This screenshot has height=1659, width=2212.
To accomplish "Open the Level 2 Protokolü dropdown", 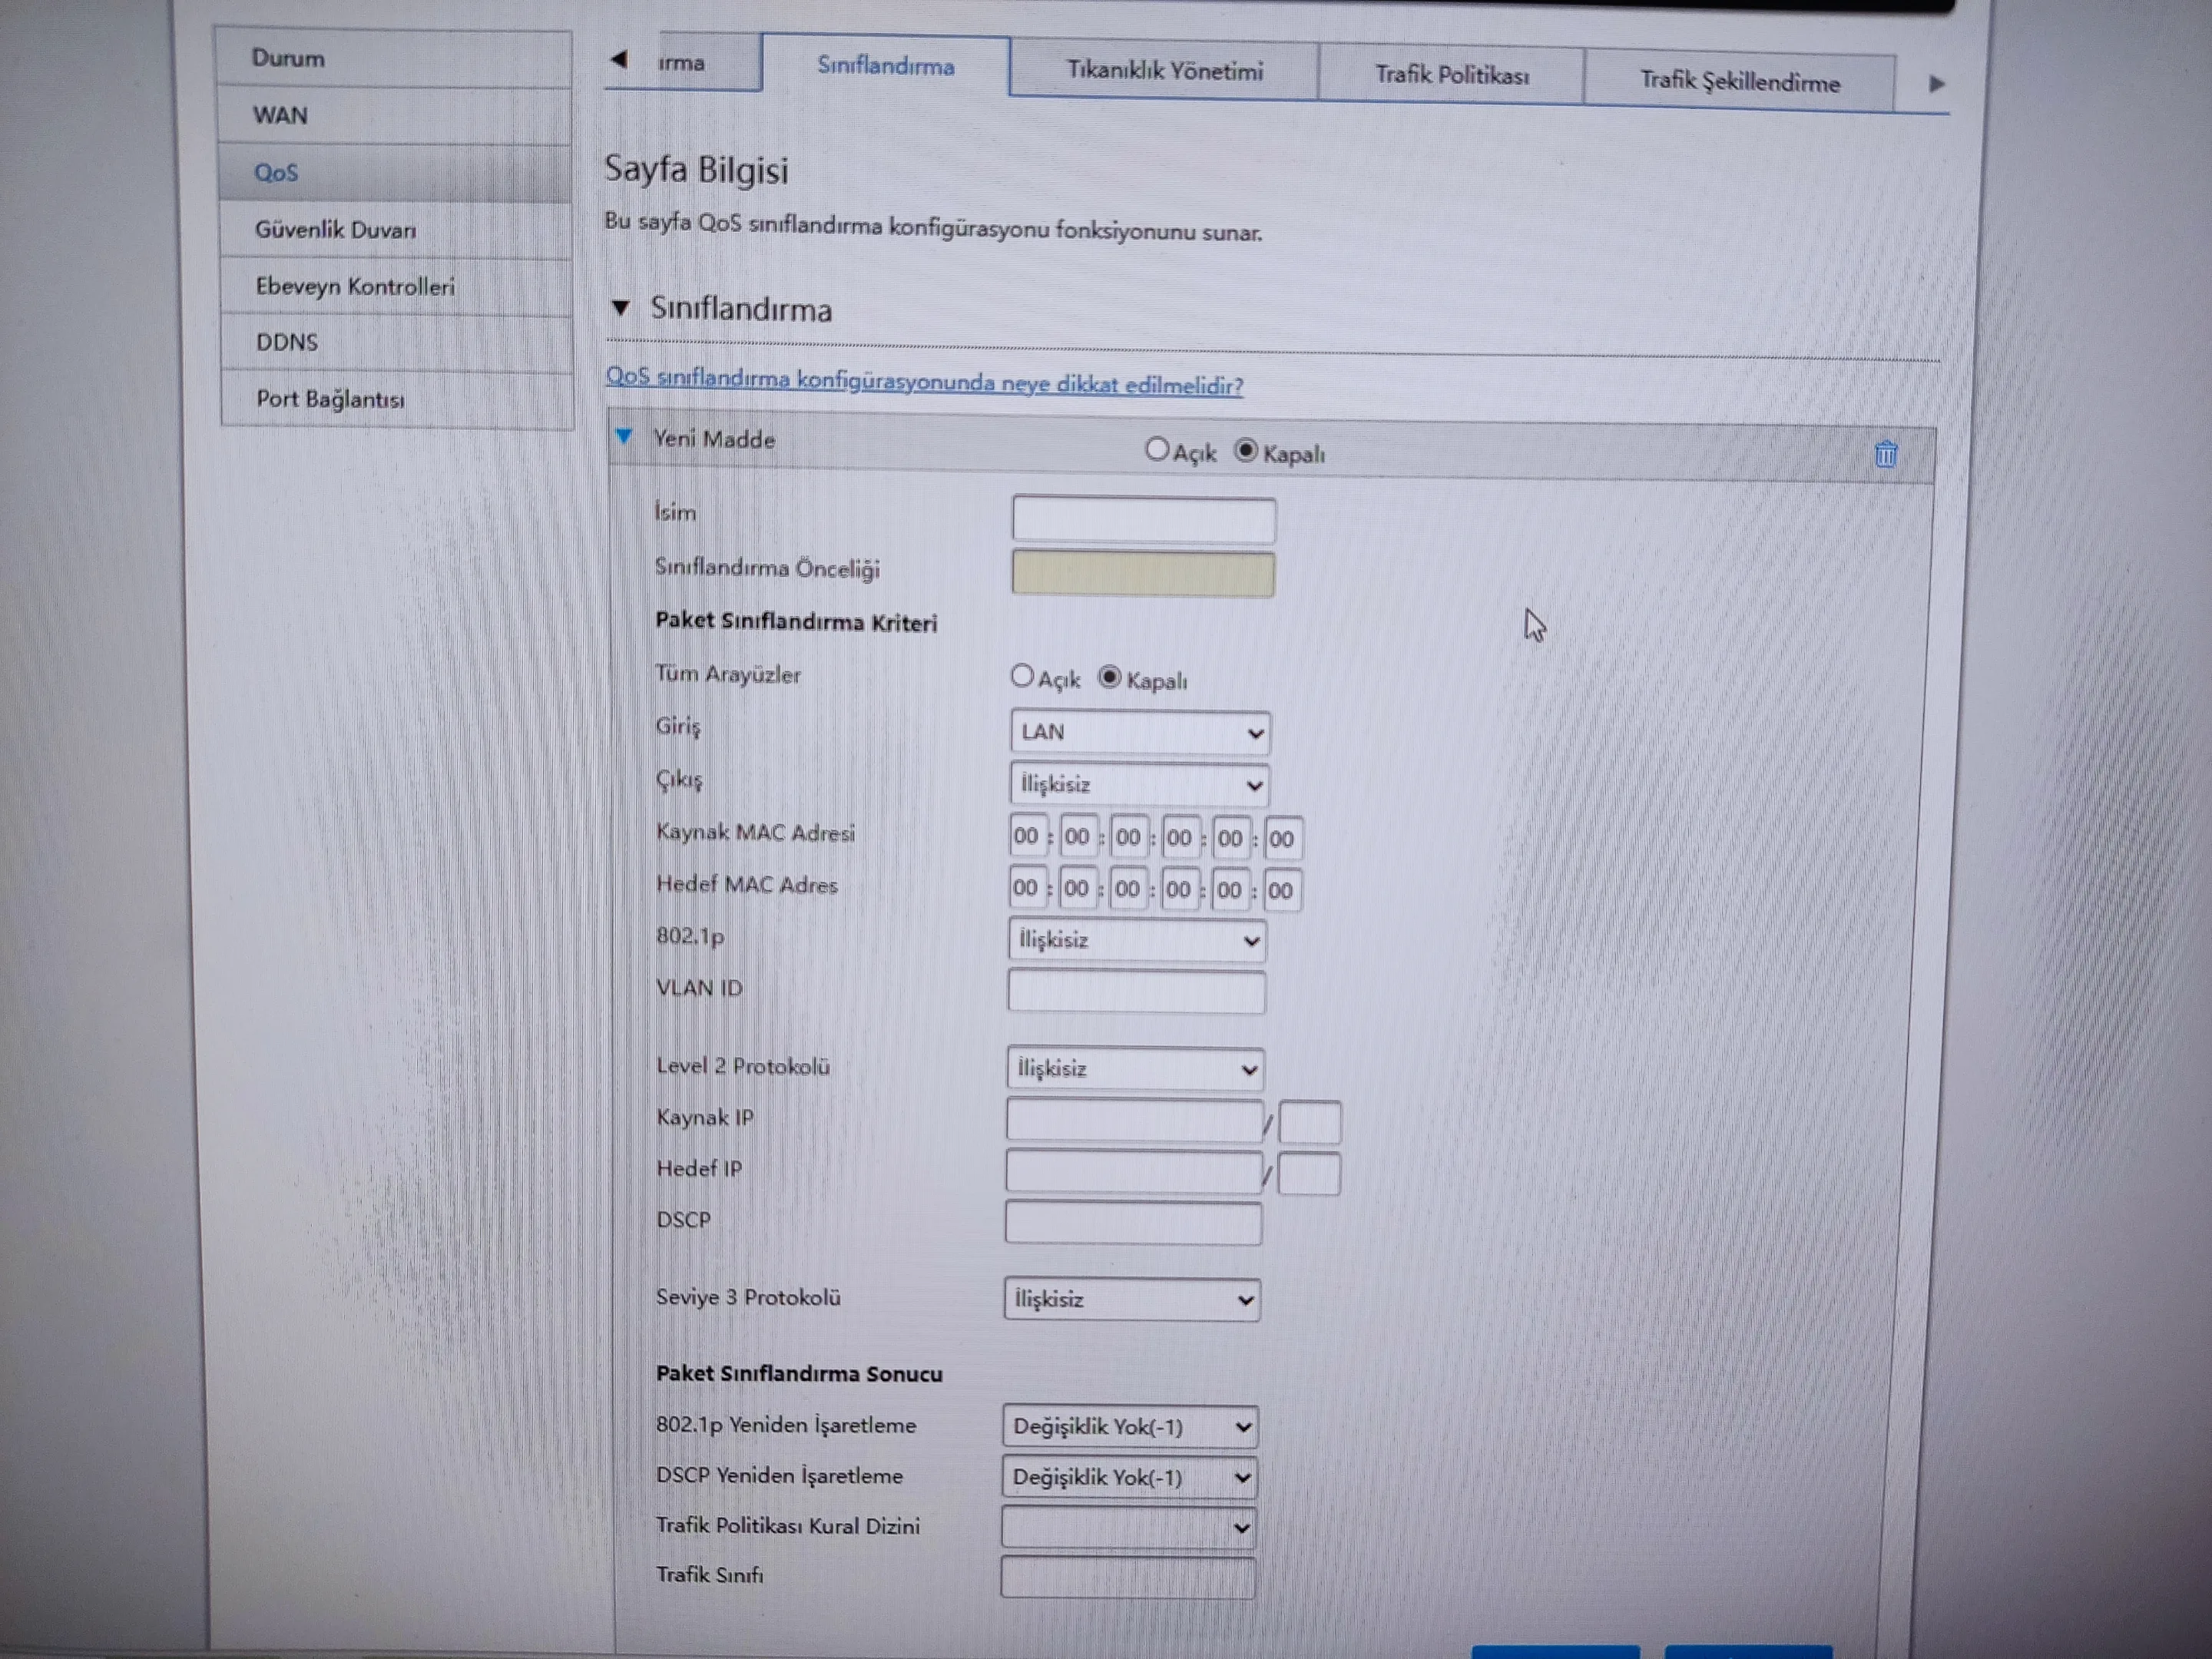I will click(x=1135, y=1069).
